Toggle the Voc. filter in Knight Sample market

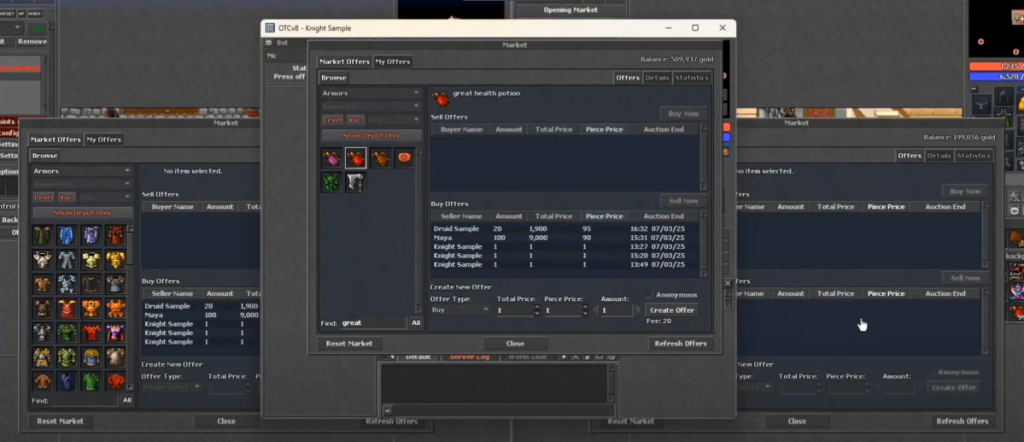pyautogui.click(x=355, y=120)
